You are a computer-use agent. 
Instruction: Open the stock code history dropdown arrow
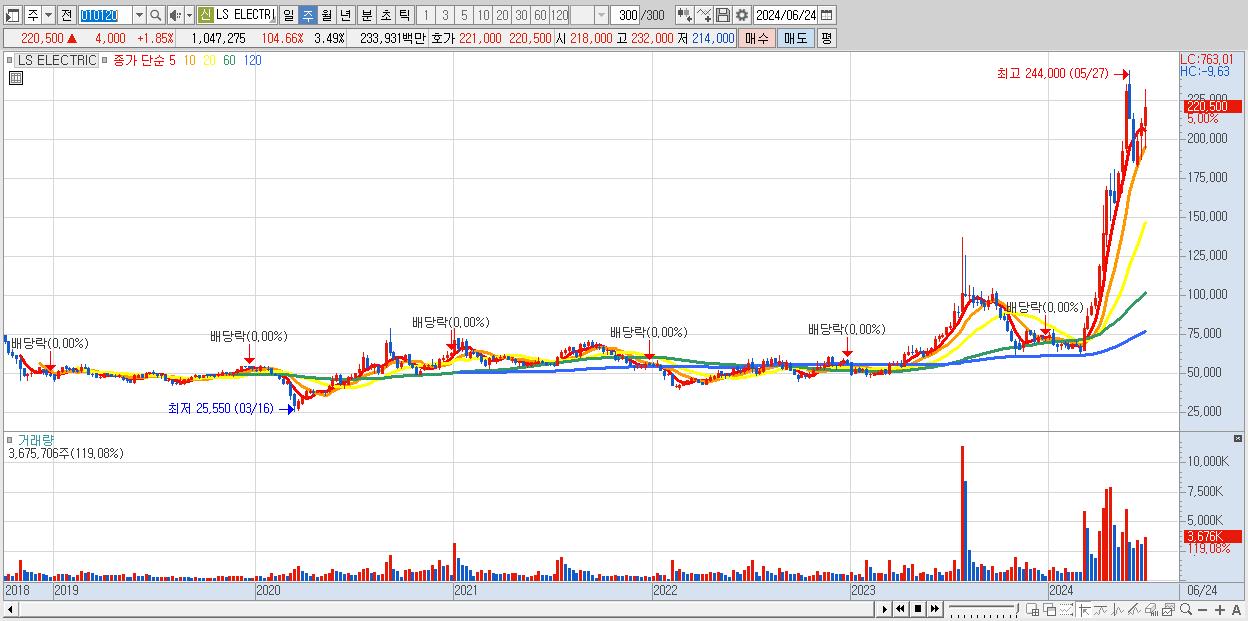(139, 15)
